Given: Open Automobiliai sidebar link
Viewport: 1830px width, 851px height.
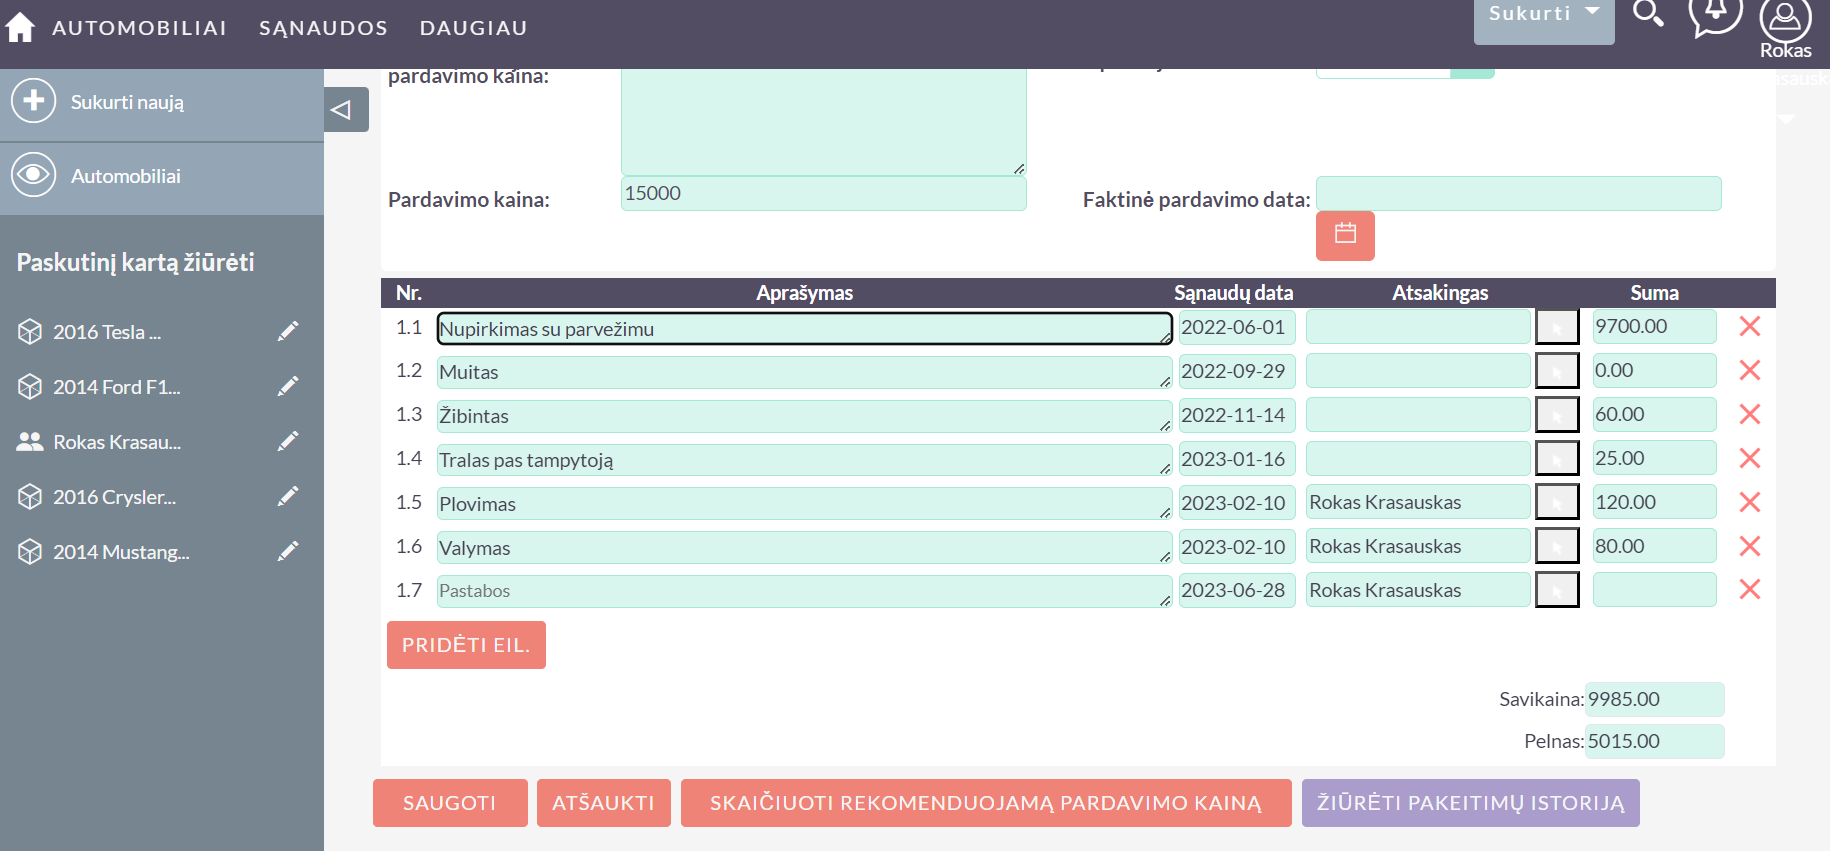Looking at the screenshot, I should coord(126,176).
